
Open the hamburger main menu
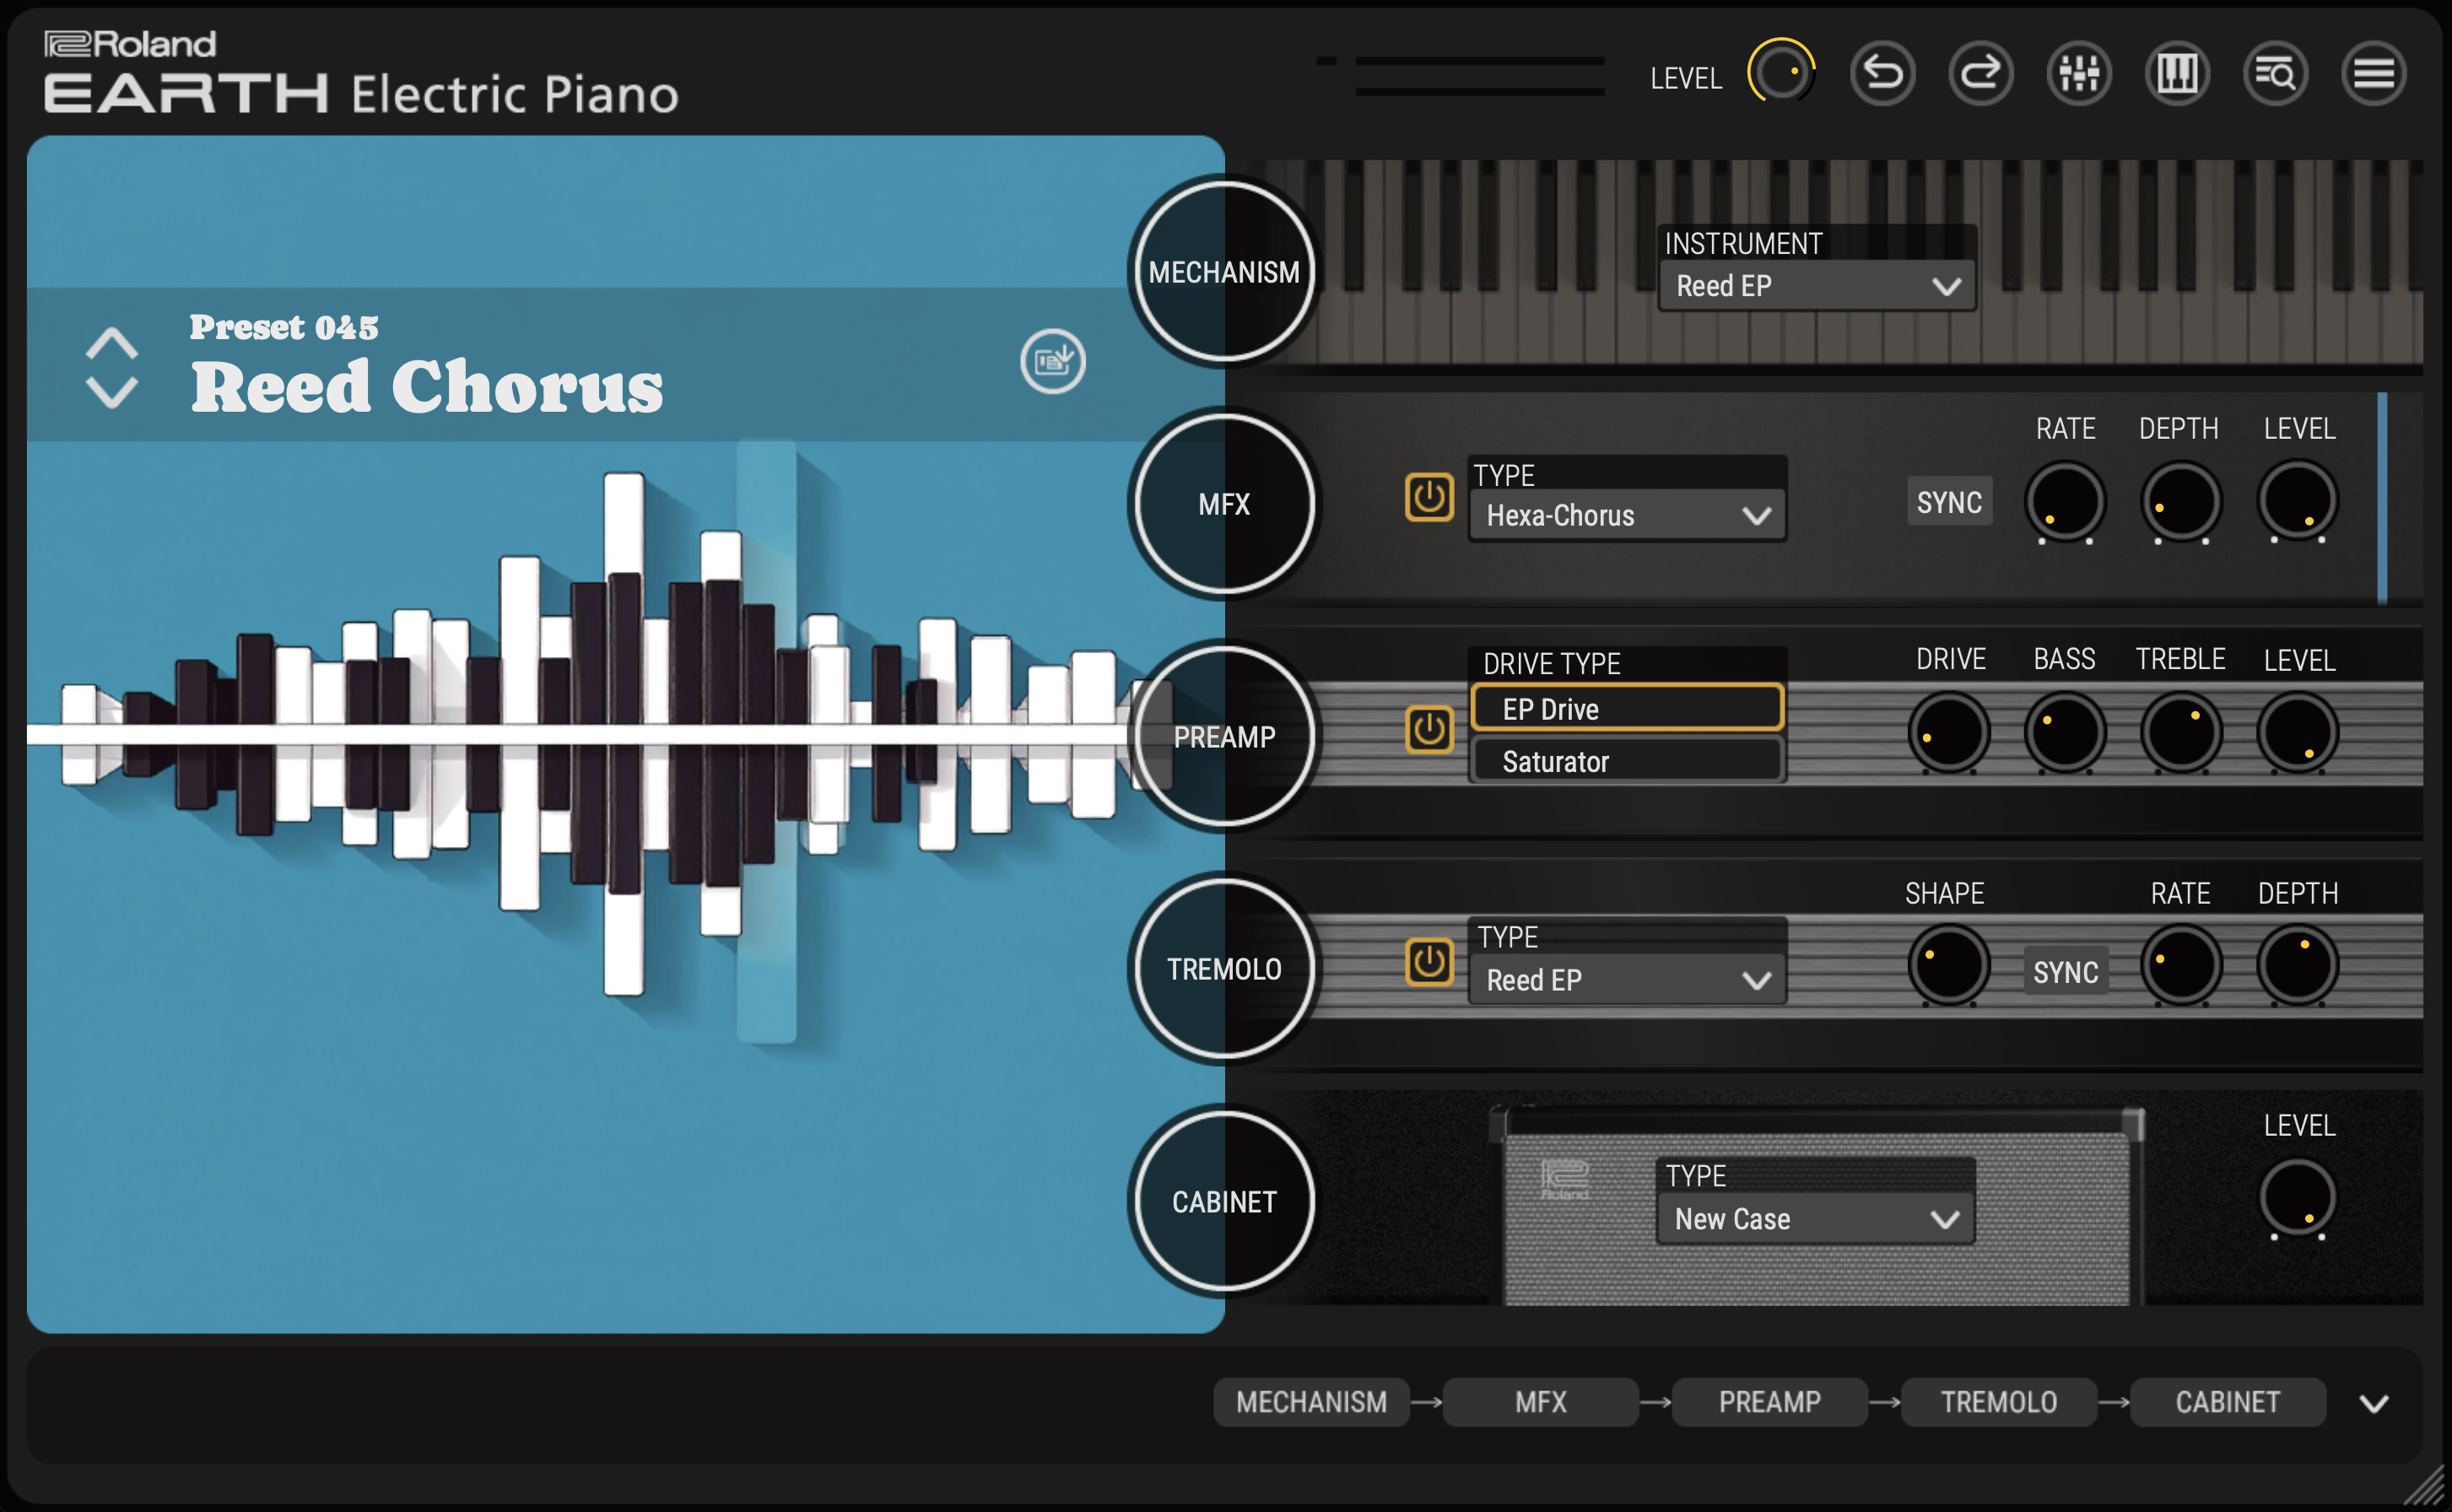(x=2373, y=74)
